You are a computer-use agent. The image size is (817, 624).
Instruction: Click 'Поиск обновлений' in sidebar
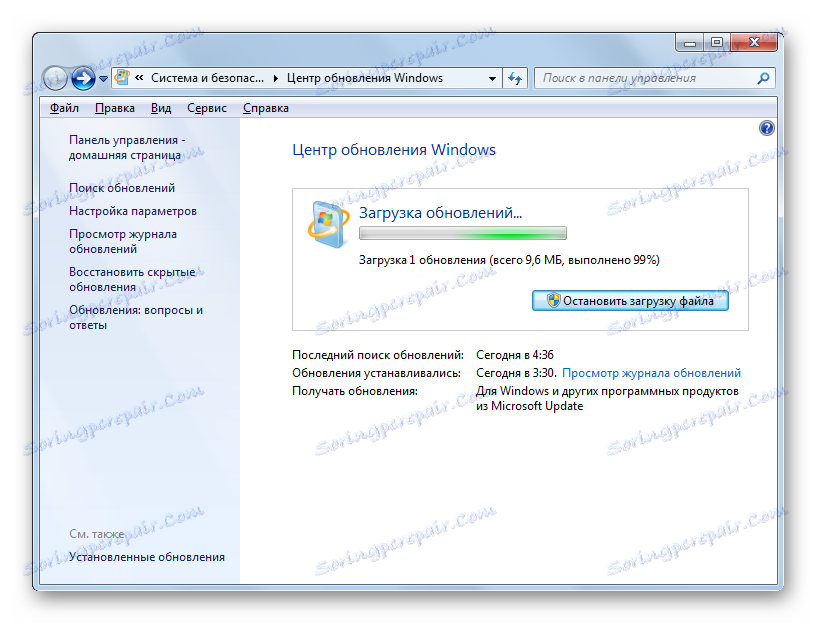point(122,188)
